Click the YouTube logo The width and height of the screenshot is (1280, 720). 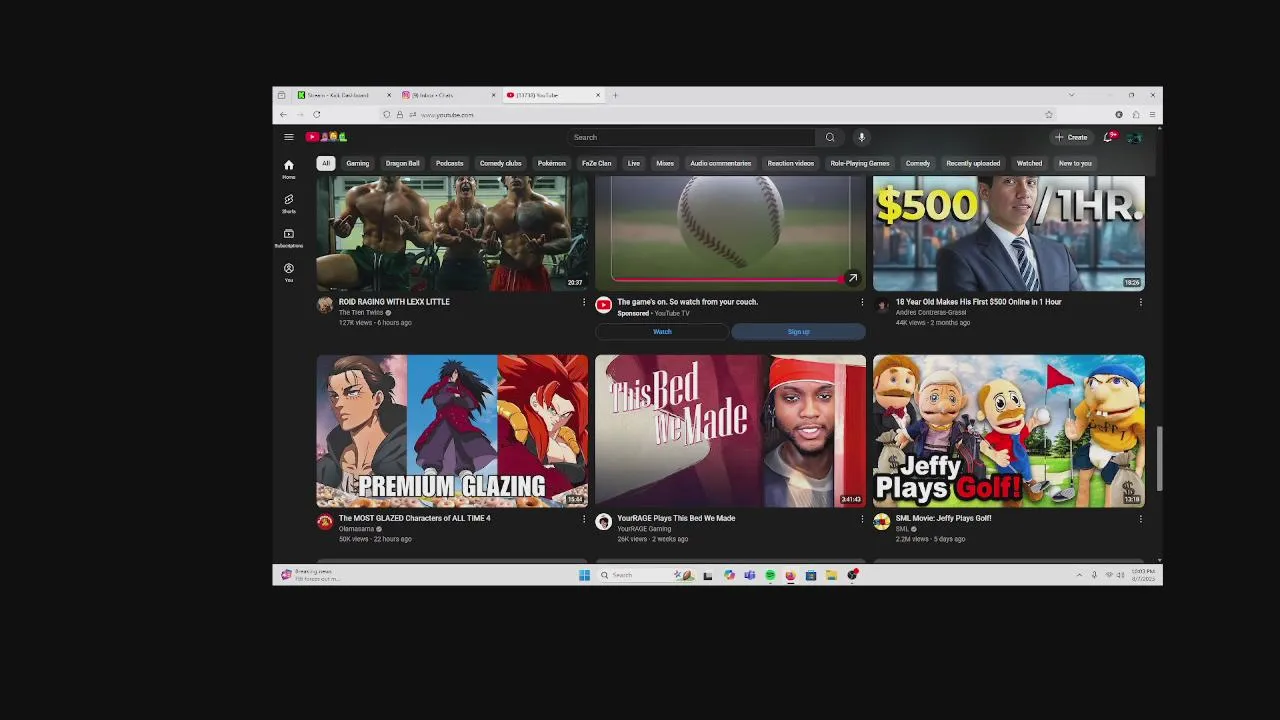(326, 137)
